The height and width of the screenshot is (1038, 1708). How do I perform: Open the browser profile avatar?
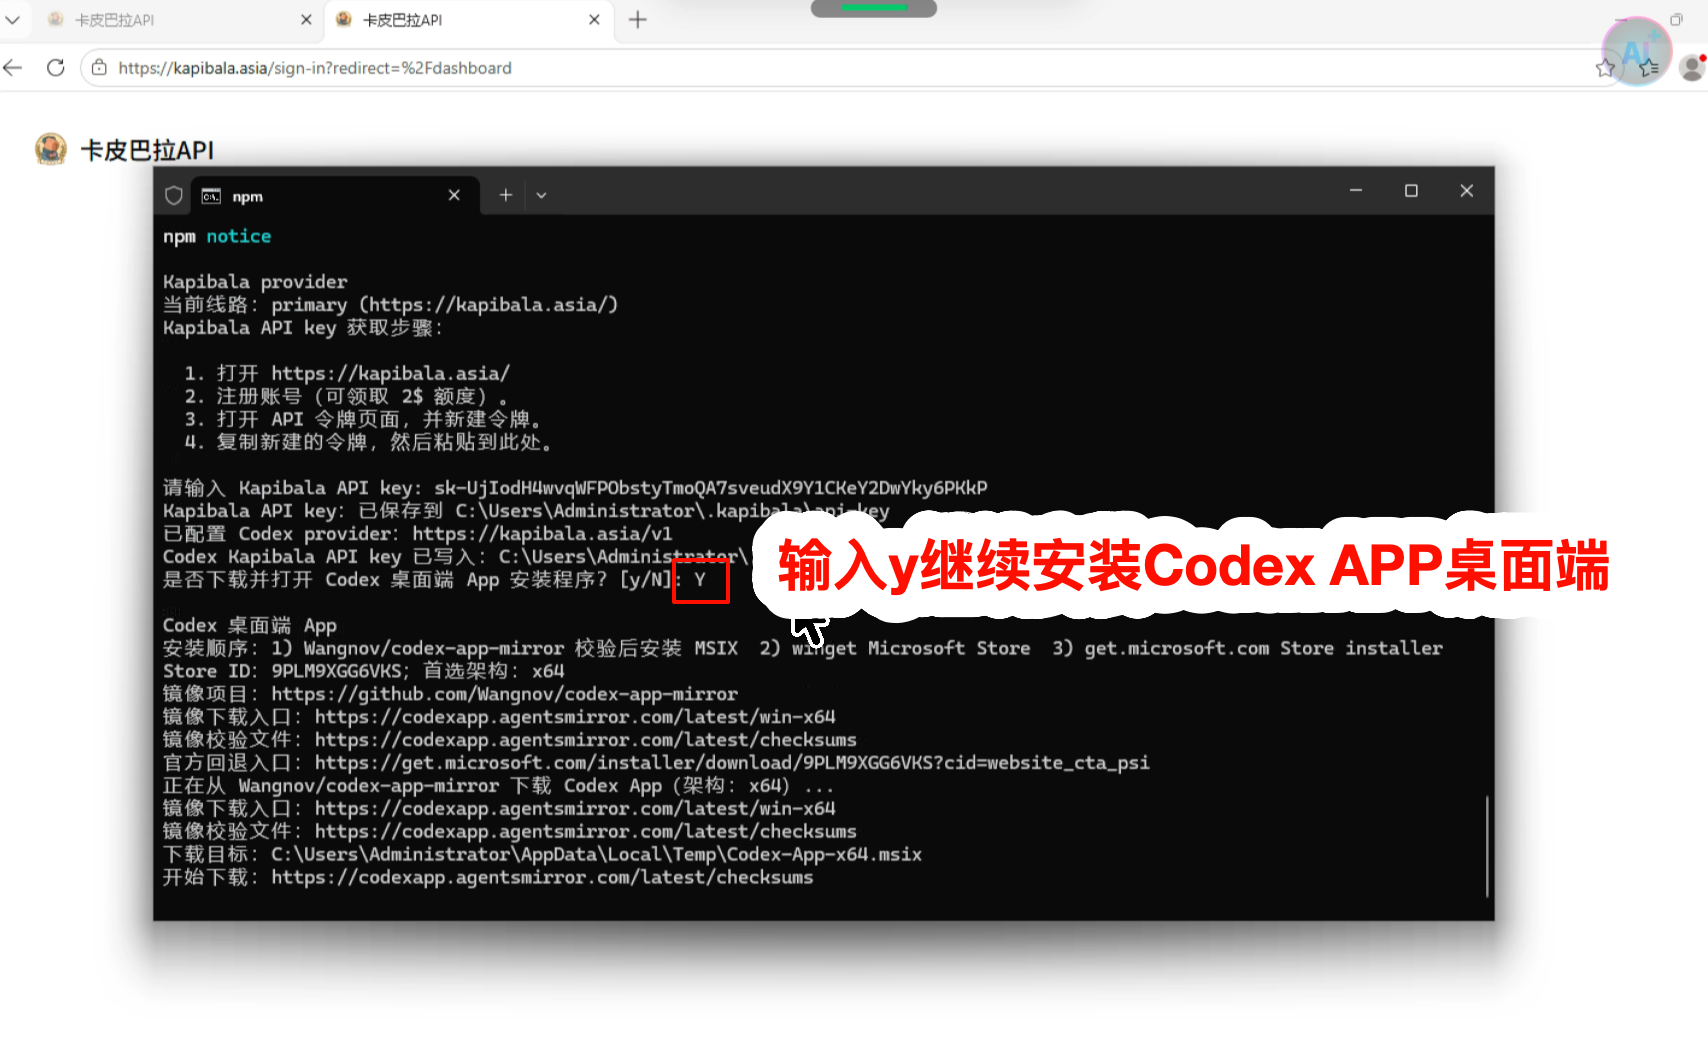pyautogui.click(x=1692, y=67)
